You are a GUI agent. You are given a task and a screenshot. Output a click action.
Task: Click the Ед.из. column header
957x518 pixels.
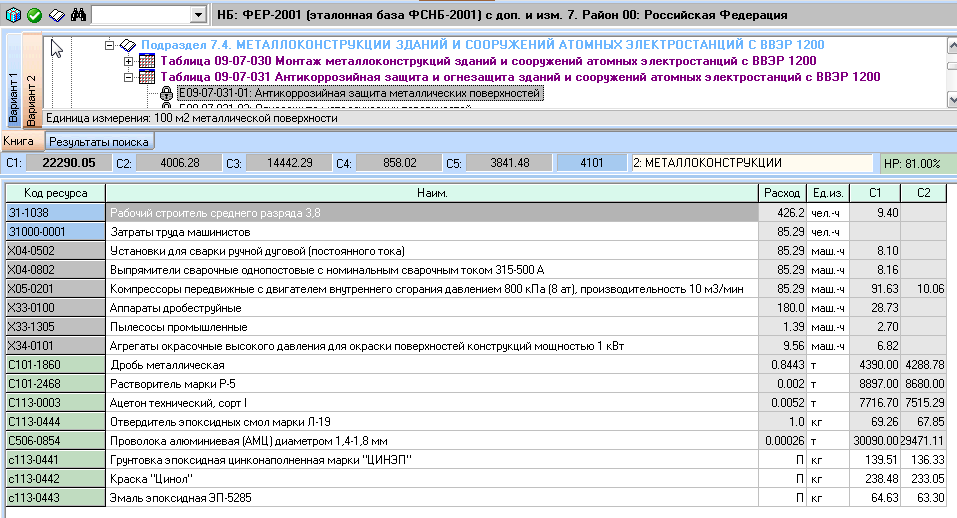[x=828, y=193]
